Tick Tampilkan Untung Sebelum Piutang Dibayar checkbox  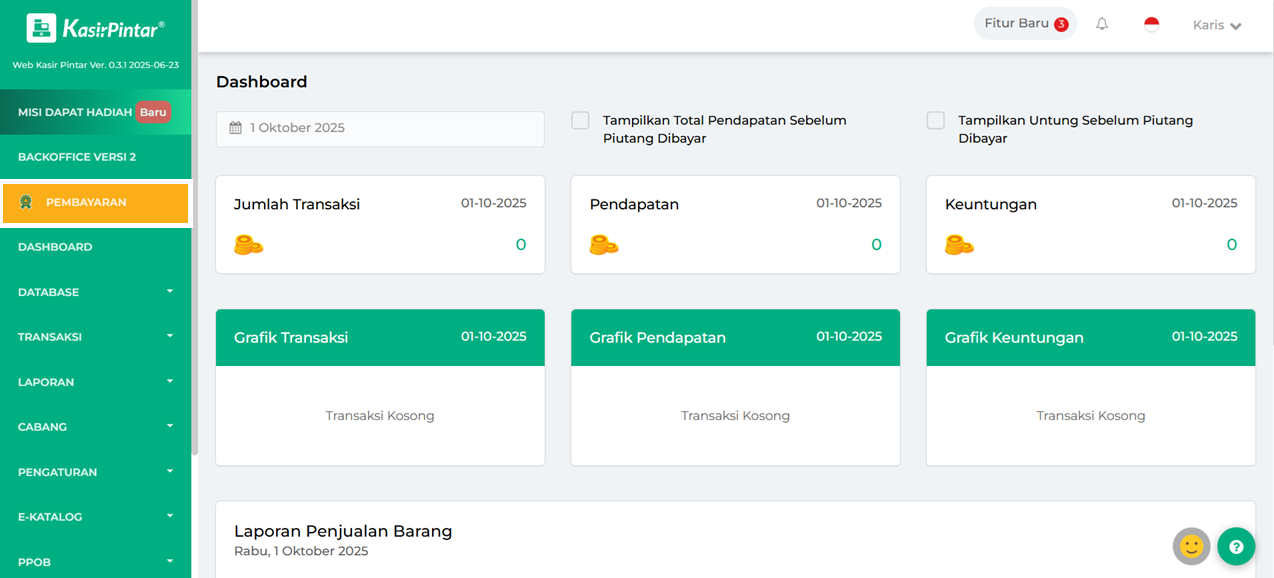[x=935, y=121]
